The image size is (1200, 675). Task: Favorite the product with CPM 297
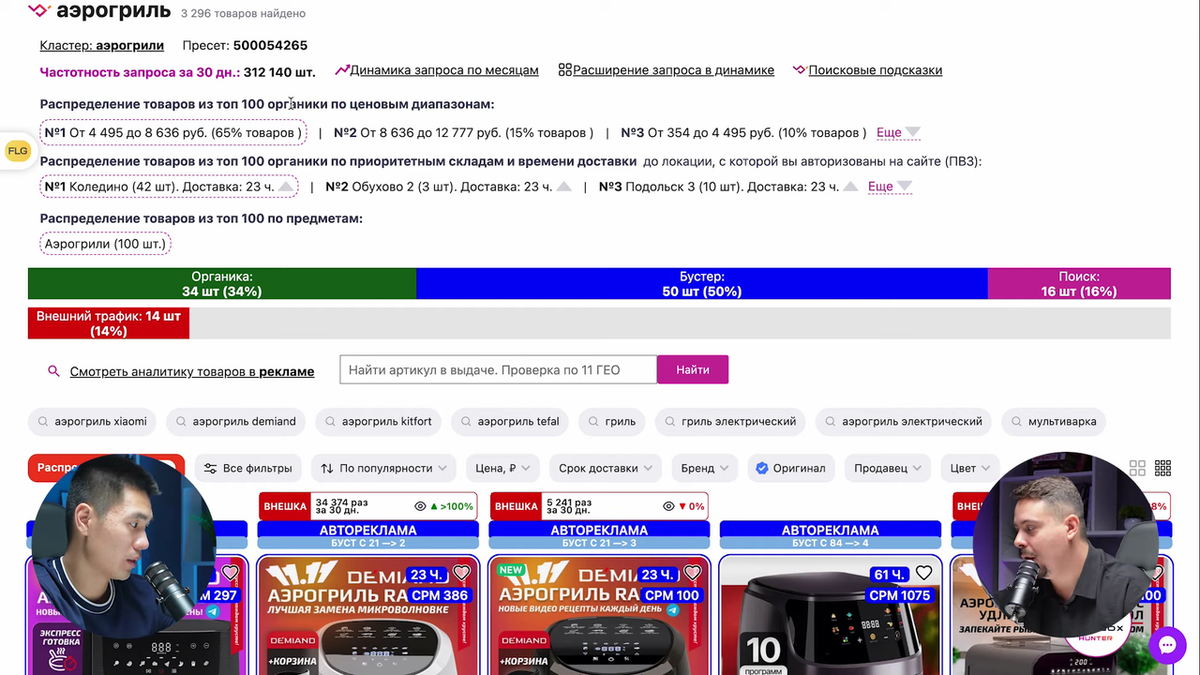pos(230,573)
